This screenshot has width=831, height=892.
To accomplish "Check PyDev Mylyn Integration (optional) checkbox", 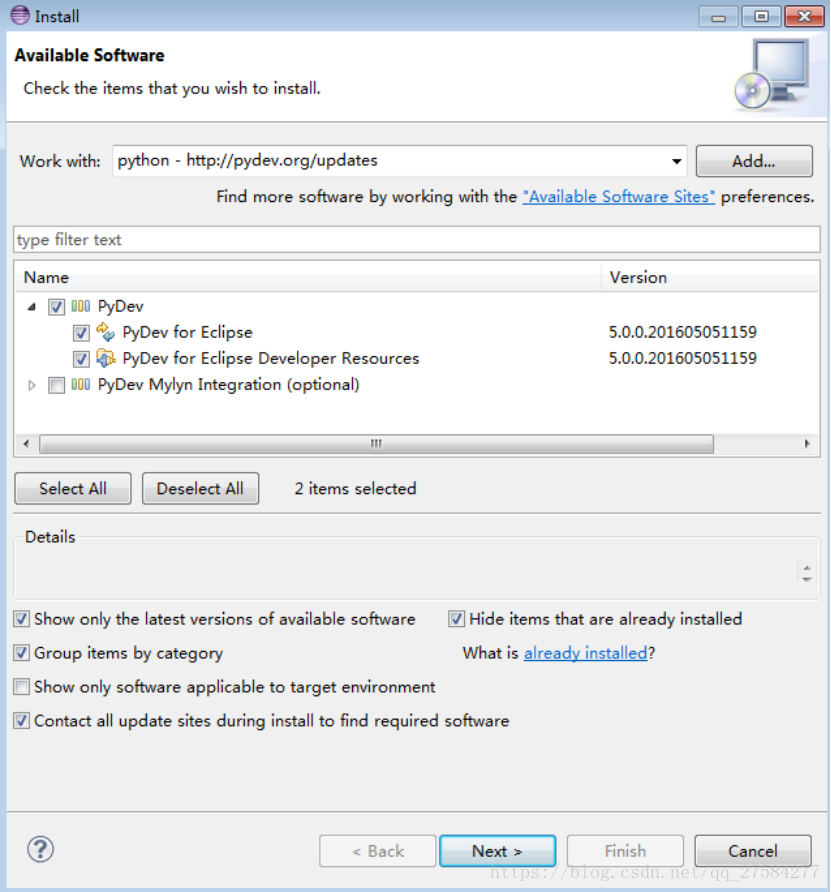I will point(56,386).
